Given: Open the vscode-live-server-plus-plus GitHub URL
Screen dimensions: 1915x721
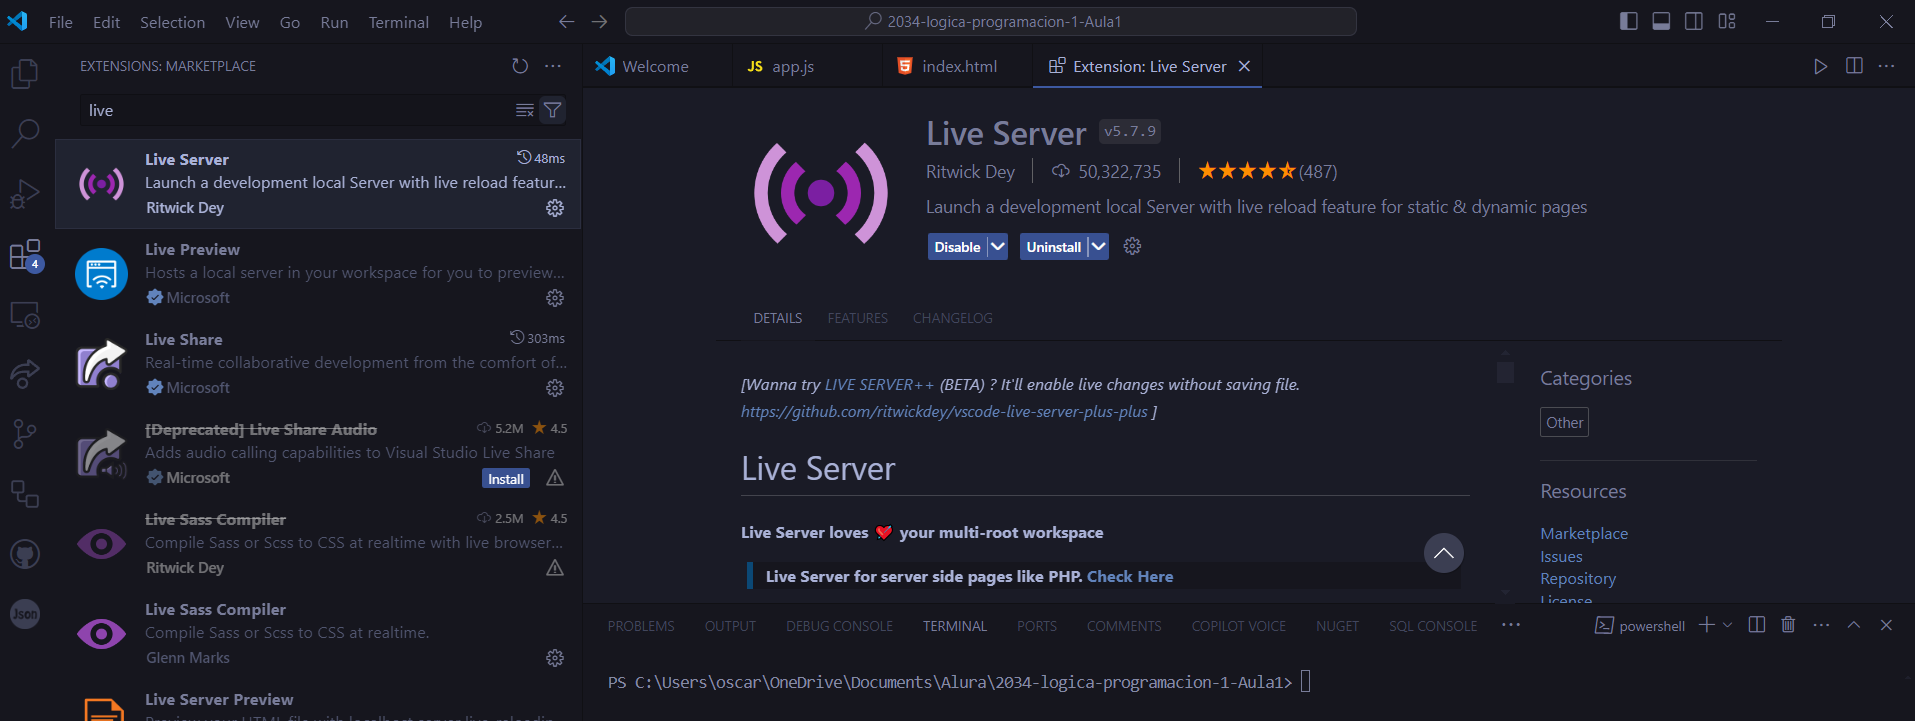Looking at the screenshot, I should click(x=944, y=411).
